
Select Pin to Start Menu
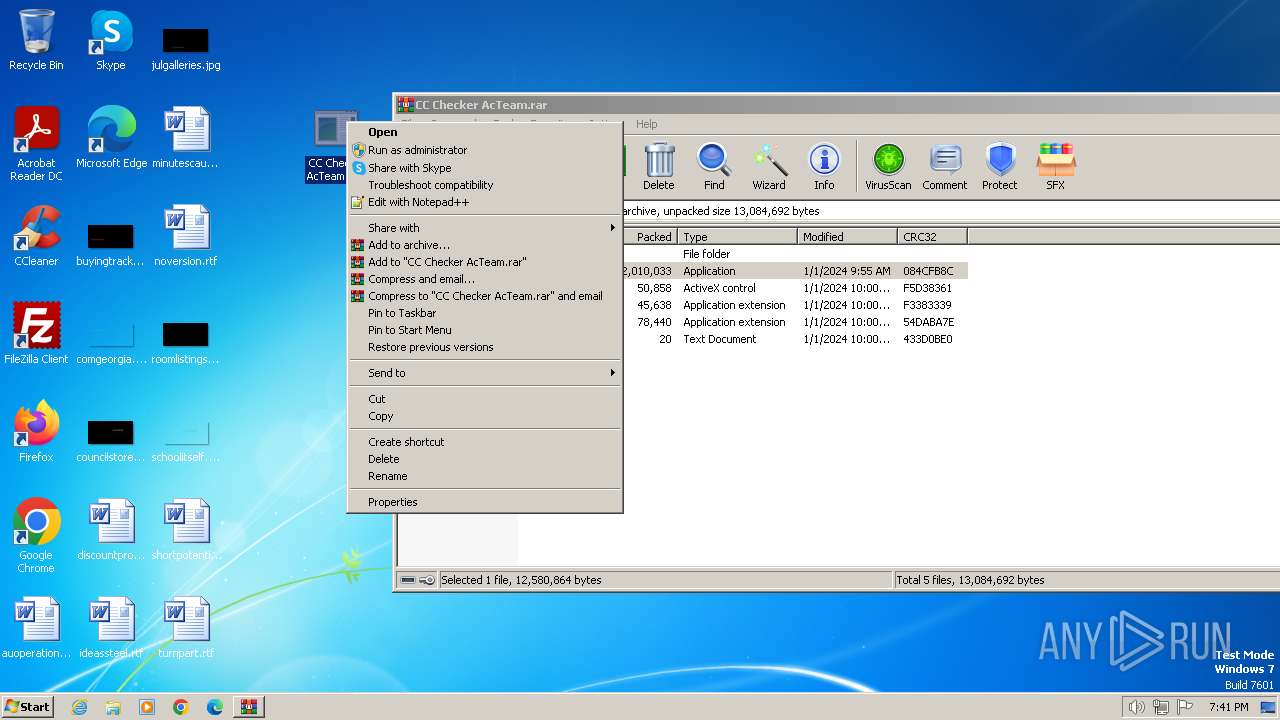coord(485,330)
